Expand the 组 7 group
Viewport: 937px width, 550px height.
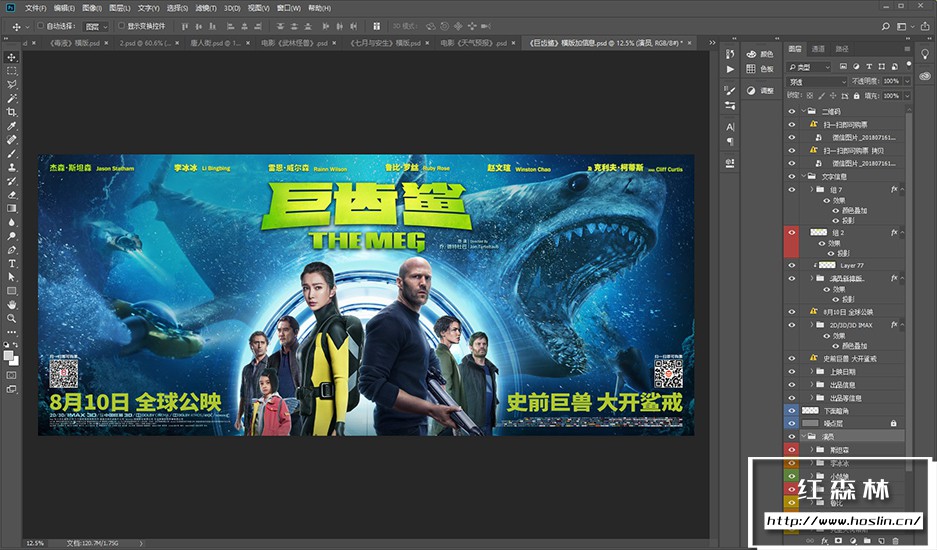tap(812, 190)
